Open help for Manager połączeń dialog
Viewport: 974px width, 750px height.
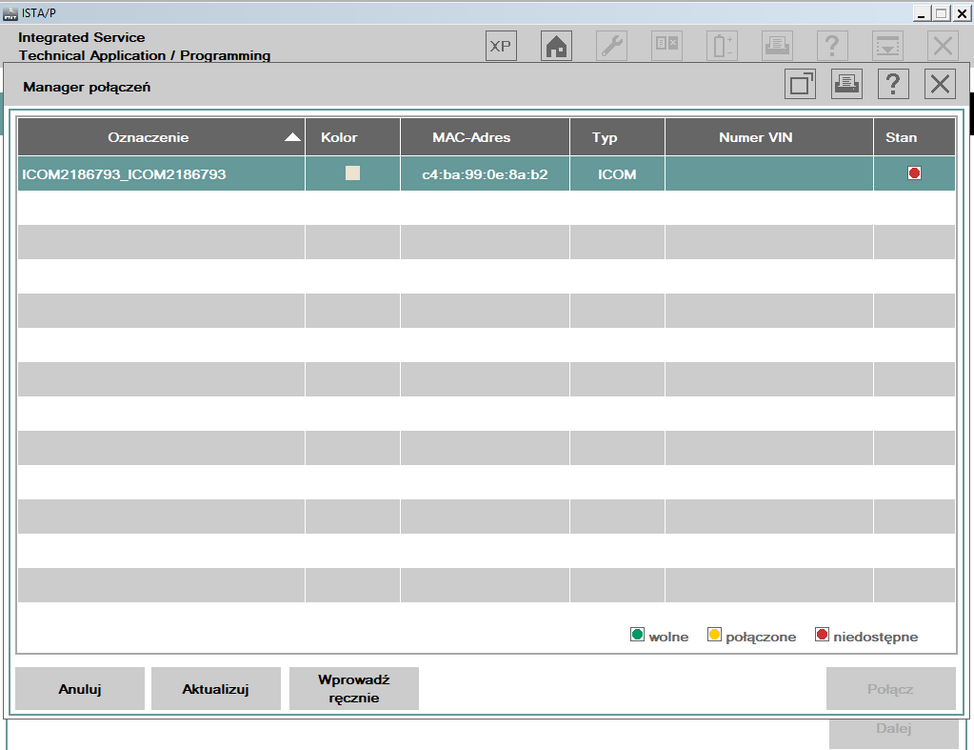pos(893,84)
